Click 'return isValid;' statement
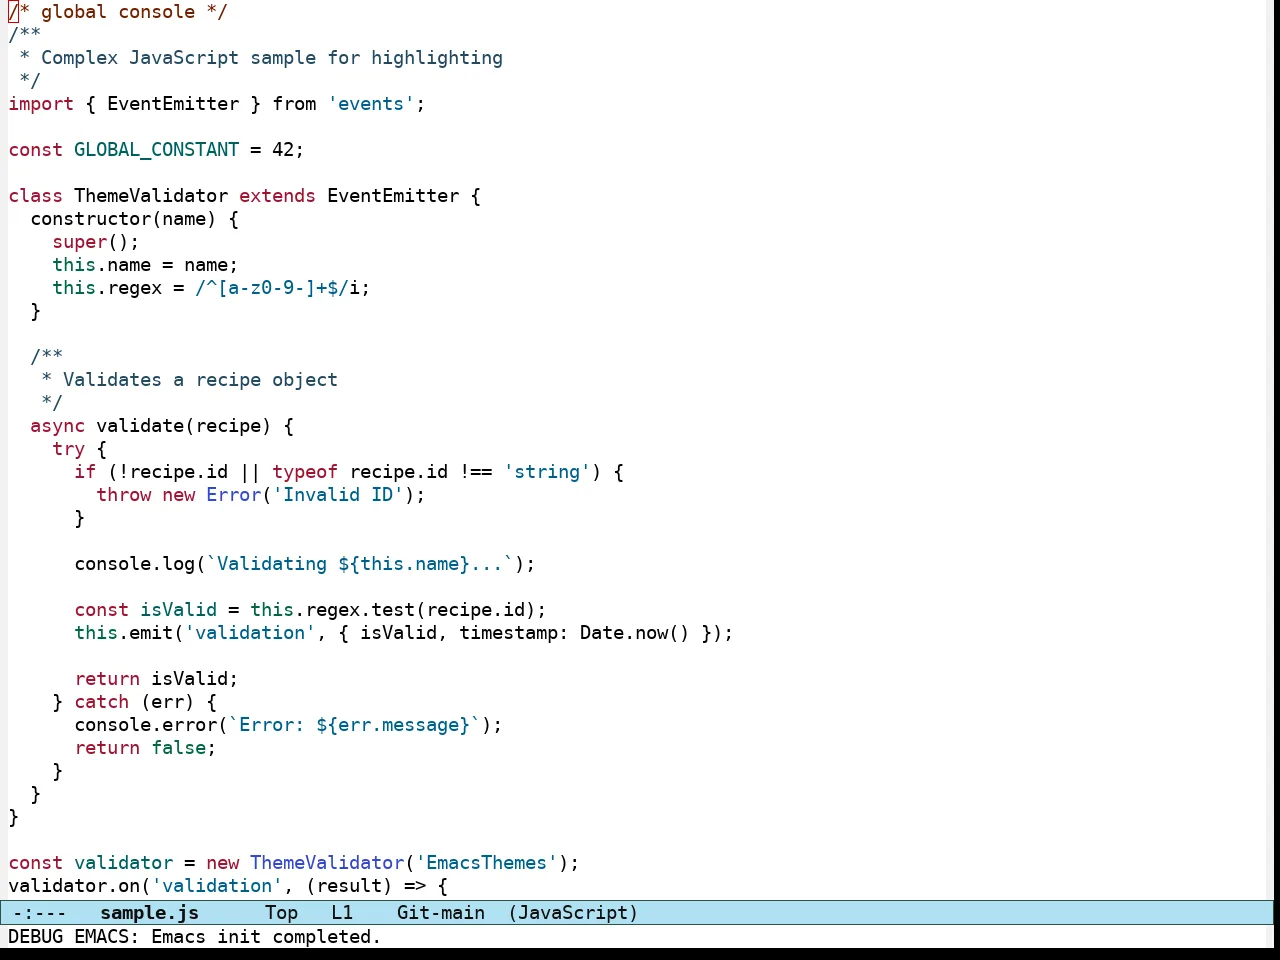This screenshot has width=1280, height=960. tap(156, 679)
